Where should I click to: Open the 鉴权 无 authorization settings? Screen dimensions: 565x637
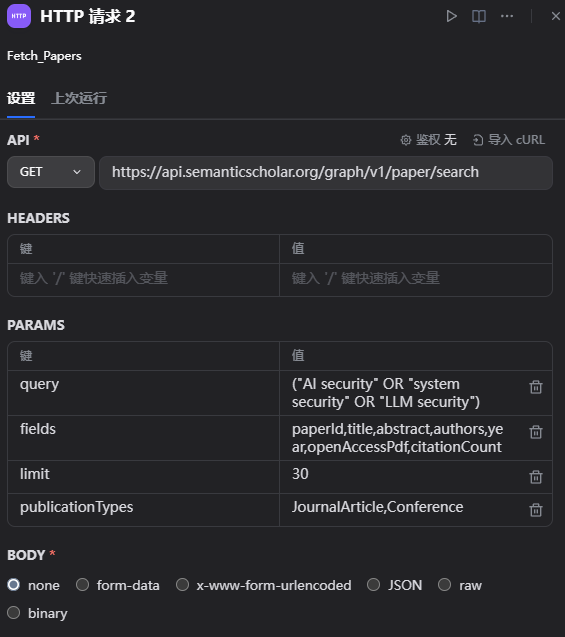click(429, 140)
